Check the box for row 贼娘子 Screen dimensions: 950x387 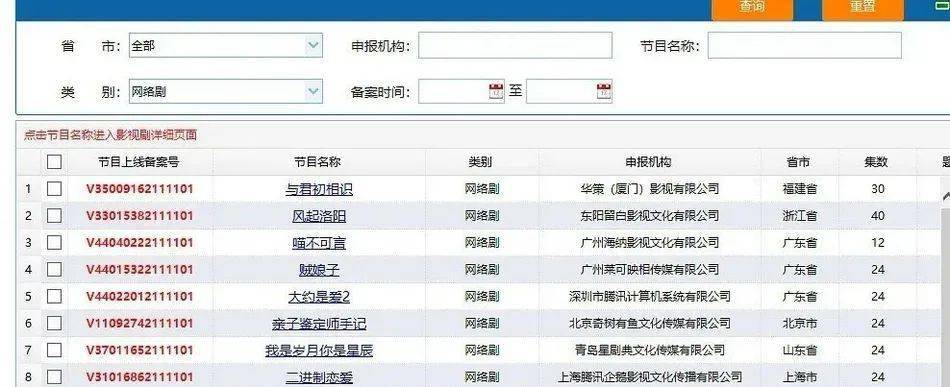(x=55, y=270)
